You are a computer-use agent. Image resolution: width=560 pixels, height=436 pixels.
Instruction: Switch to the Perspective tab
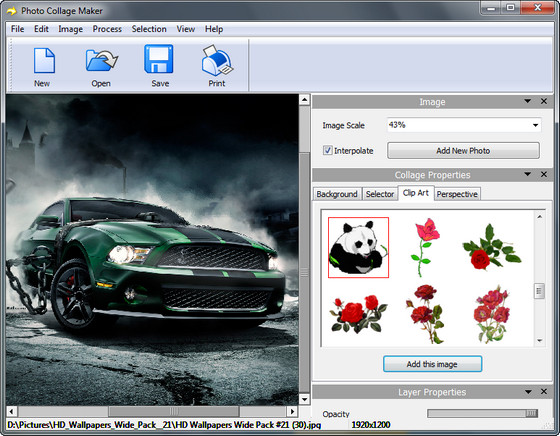click(457, 194)
